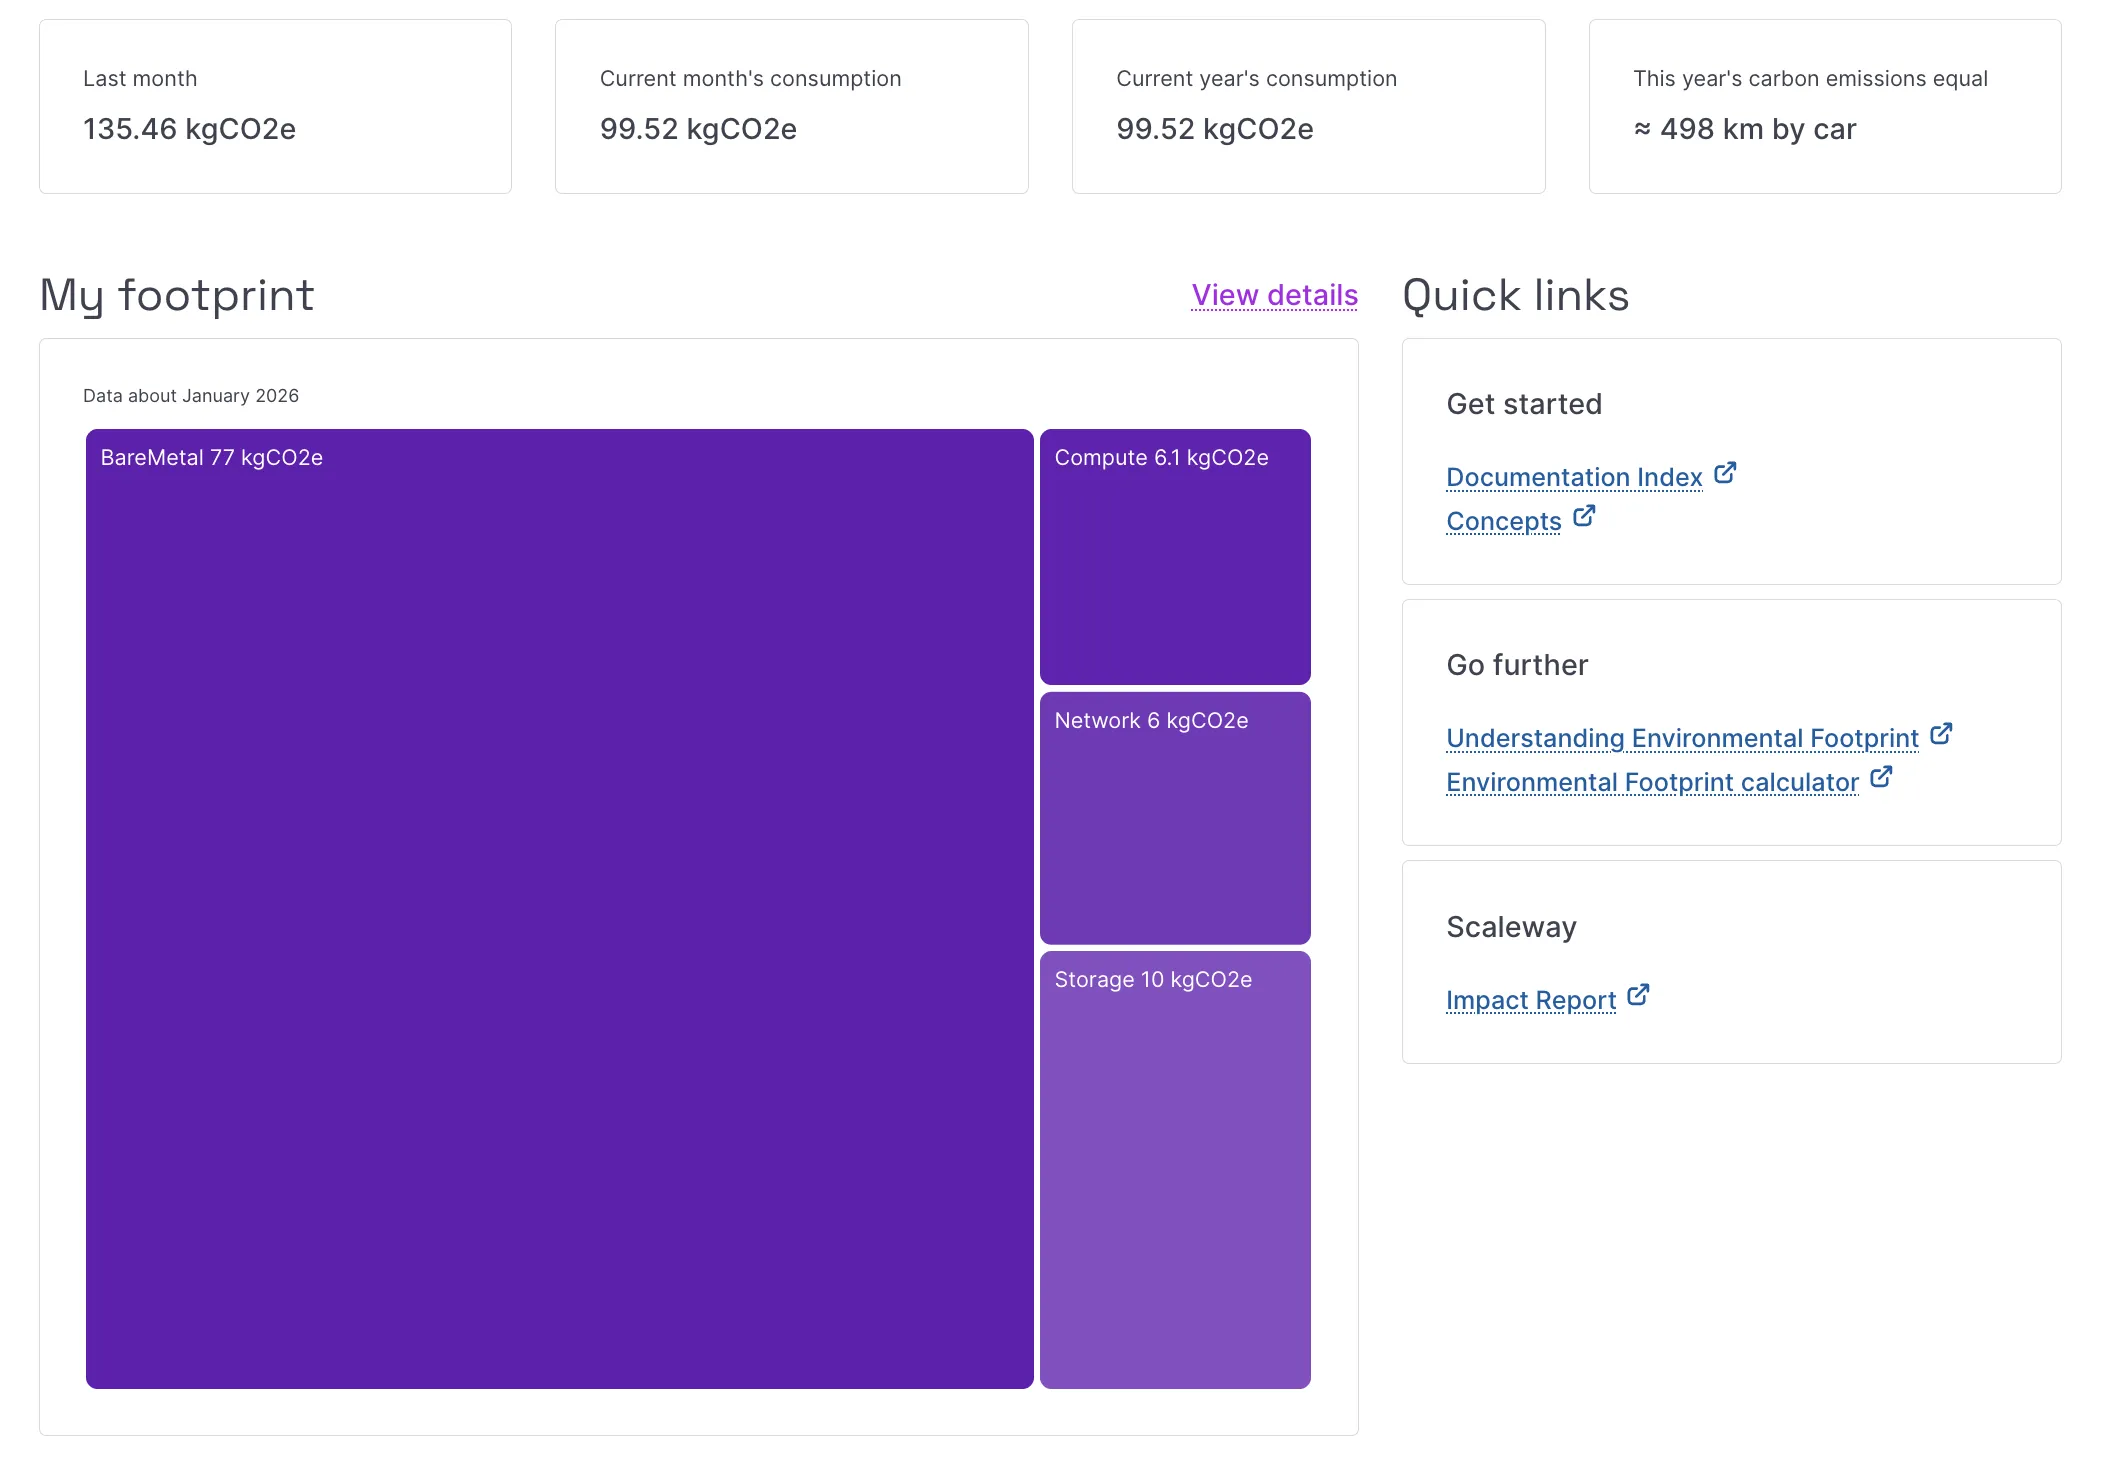The width and height of the screenshot is (2102, 1460).
Task: Click the carbon emissions km by car card
Action: tap(1824, 106)
